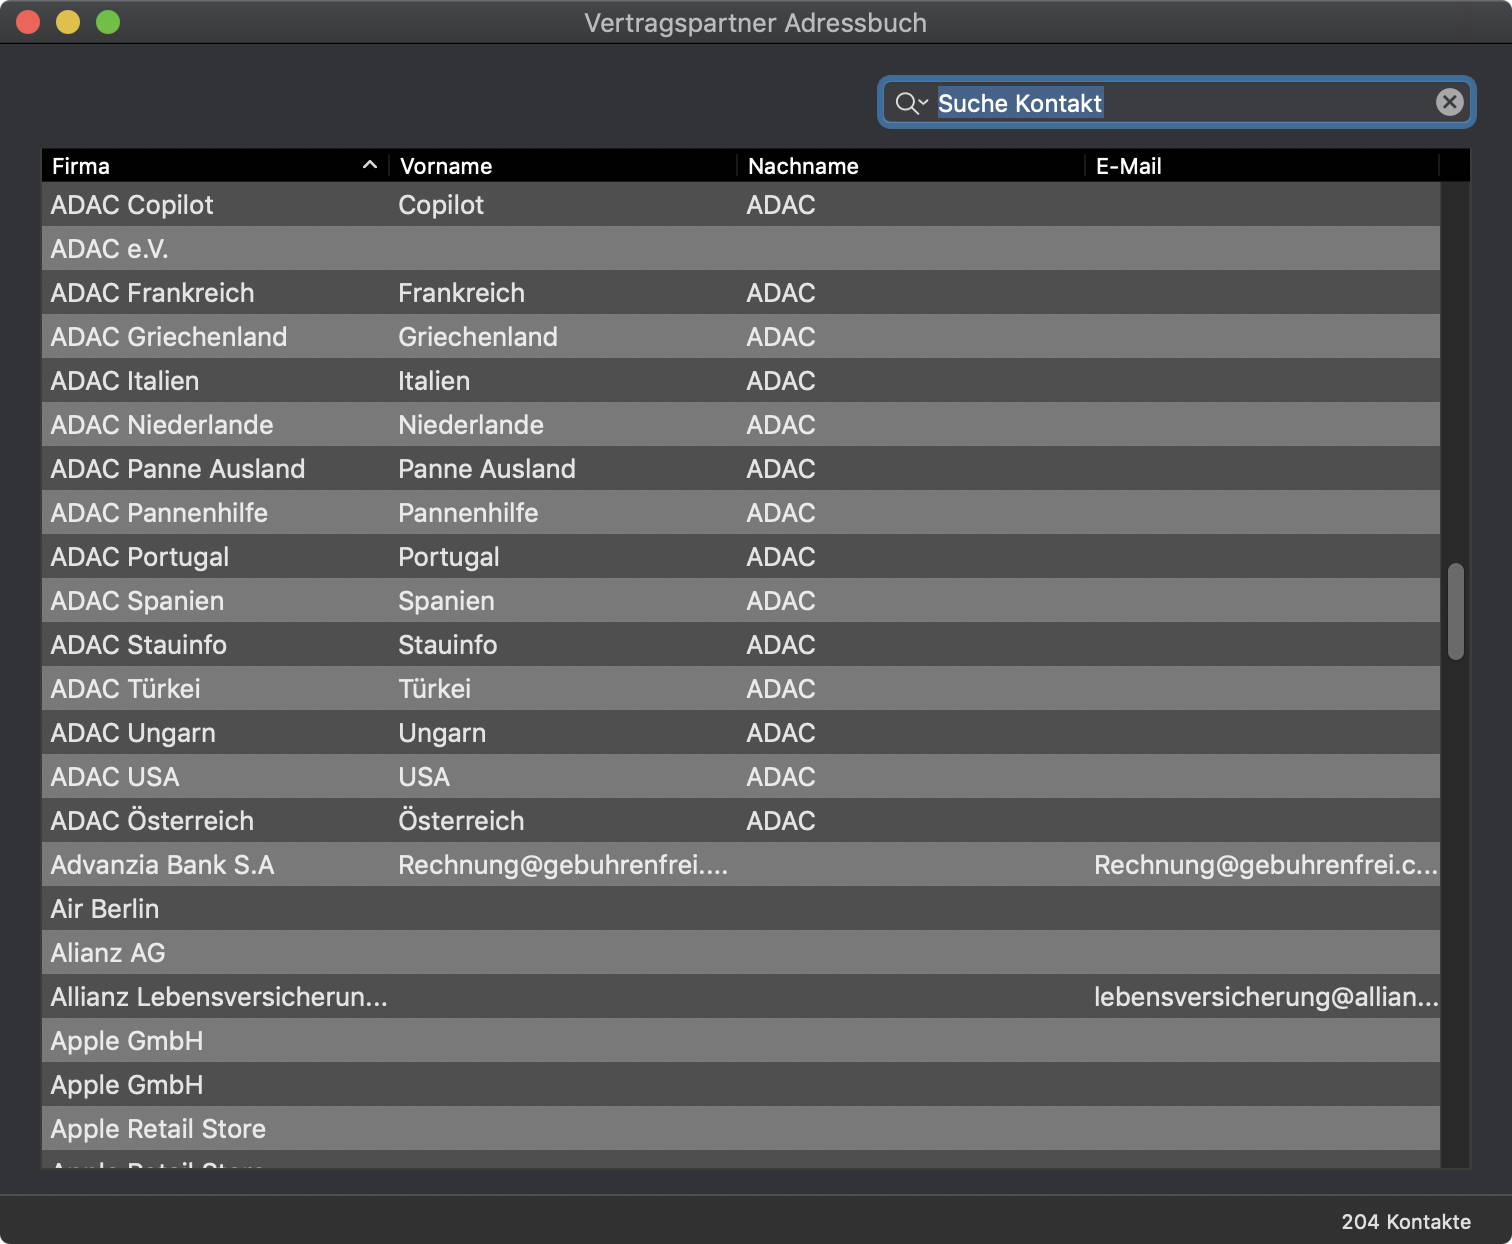Click the Advanzia Bank e-mail address cell
Screen dimensions: 1512x1244
pyautogui.click(x=1265, y=865)
